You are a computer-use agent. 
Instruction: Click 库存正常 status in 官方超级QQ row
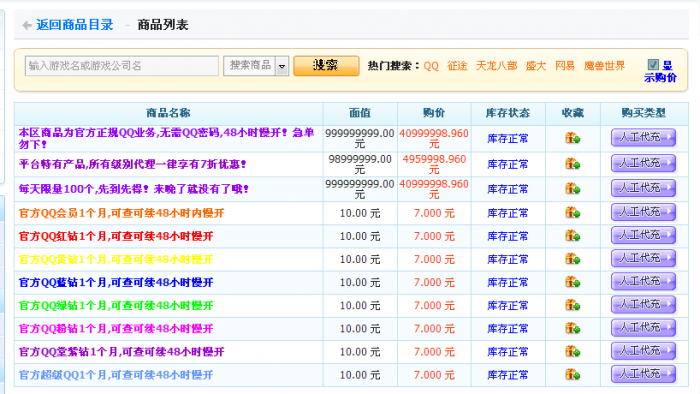(508, 375)
